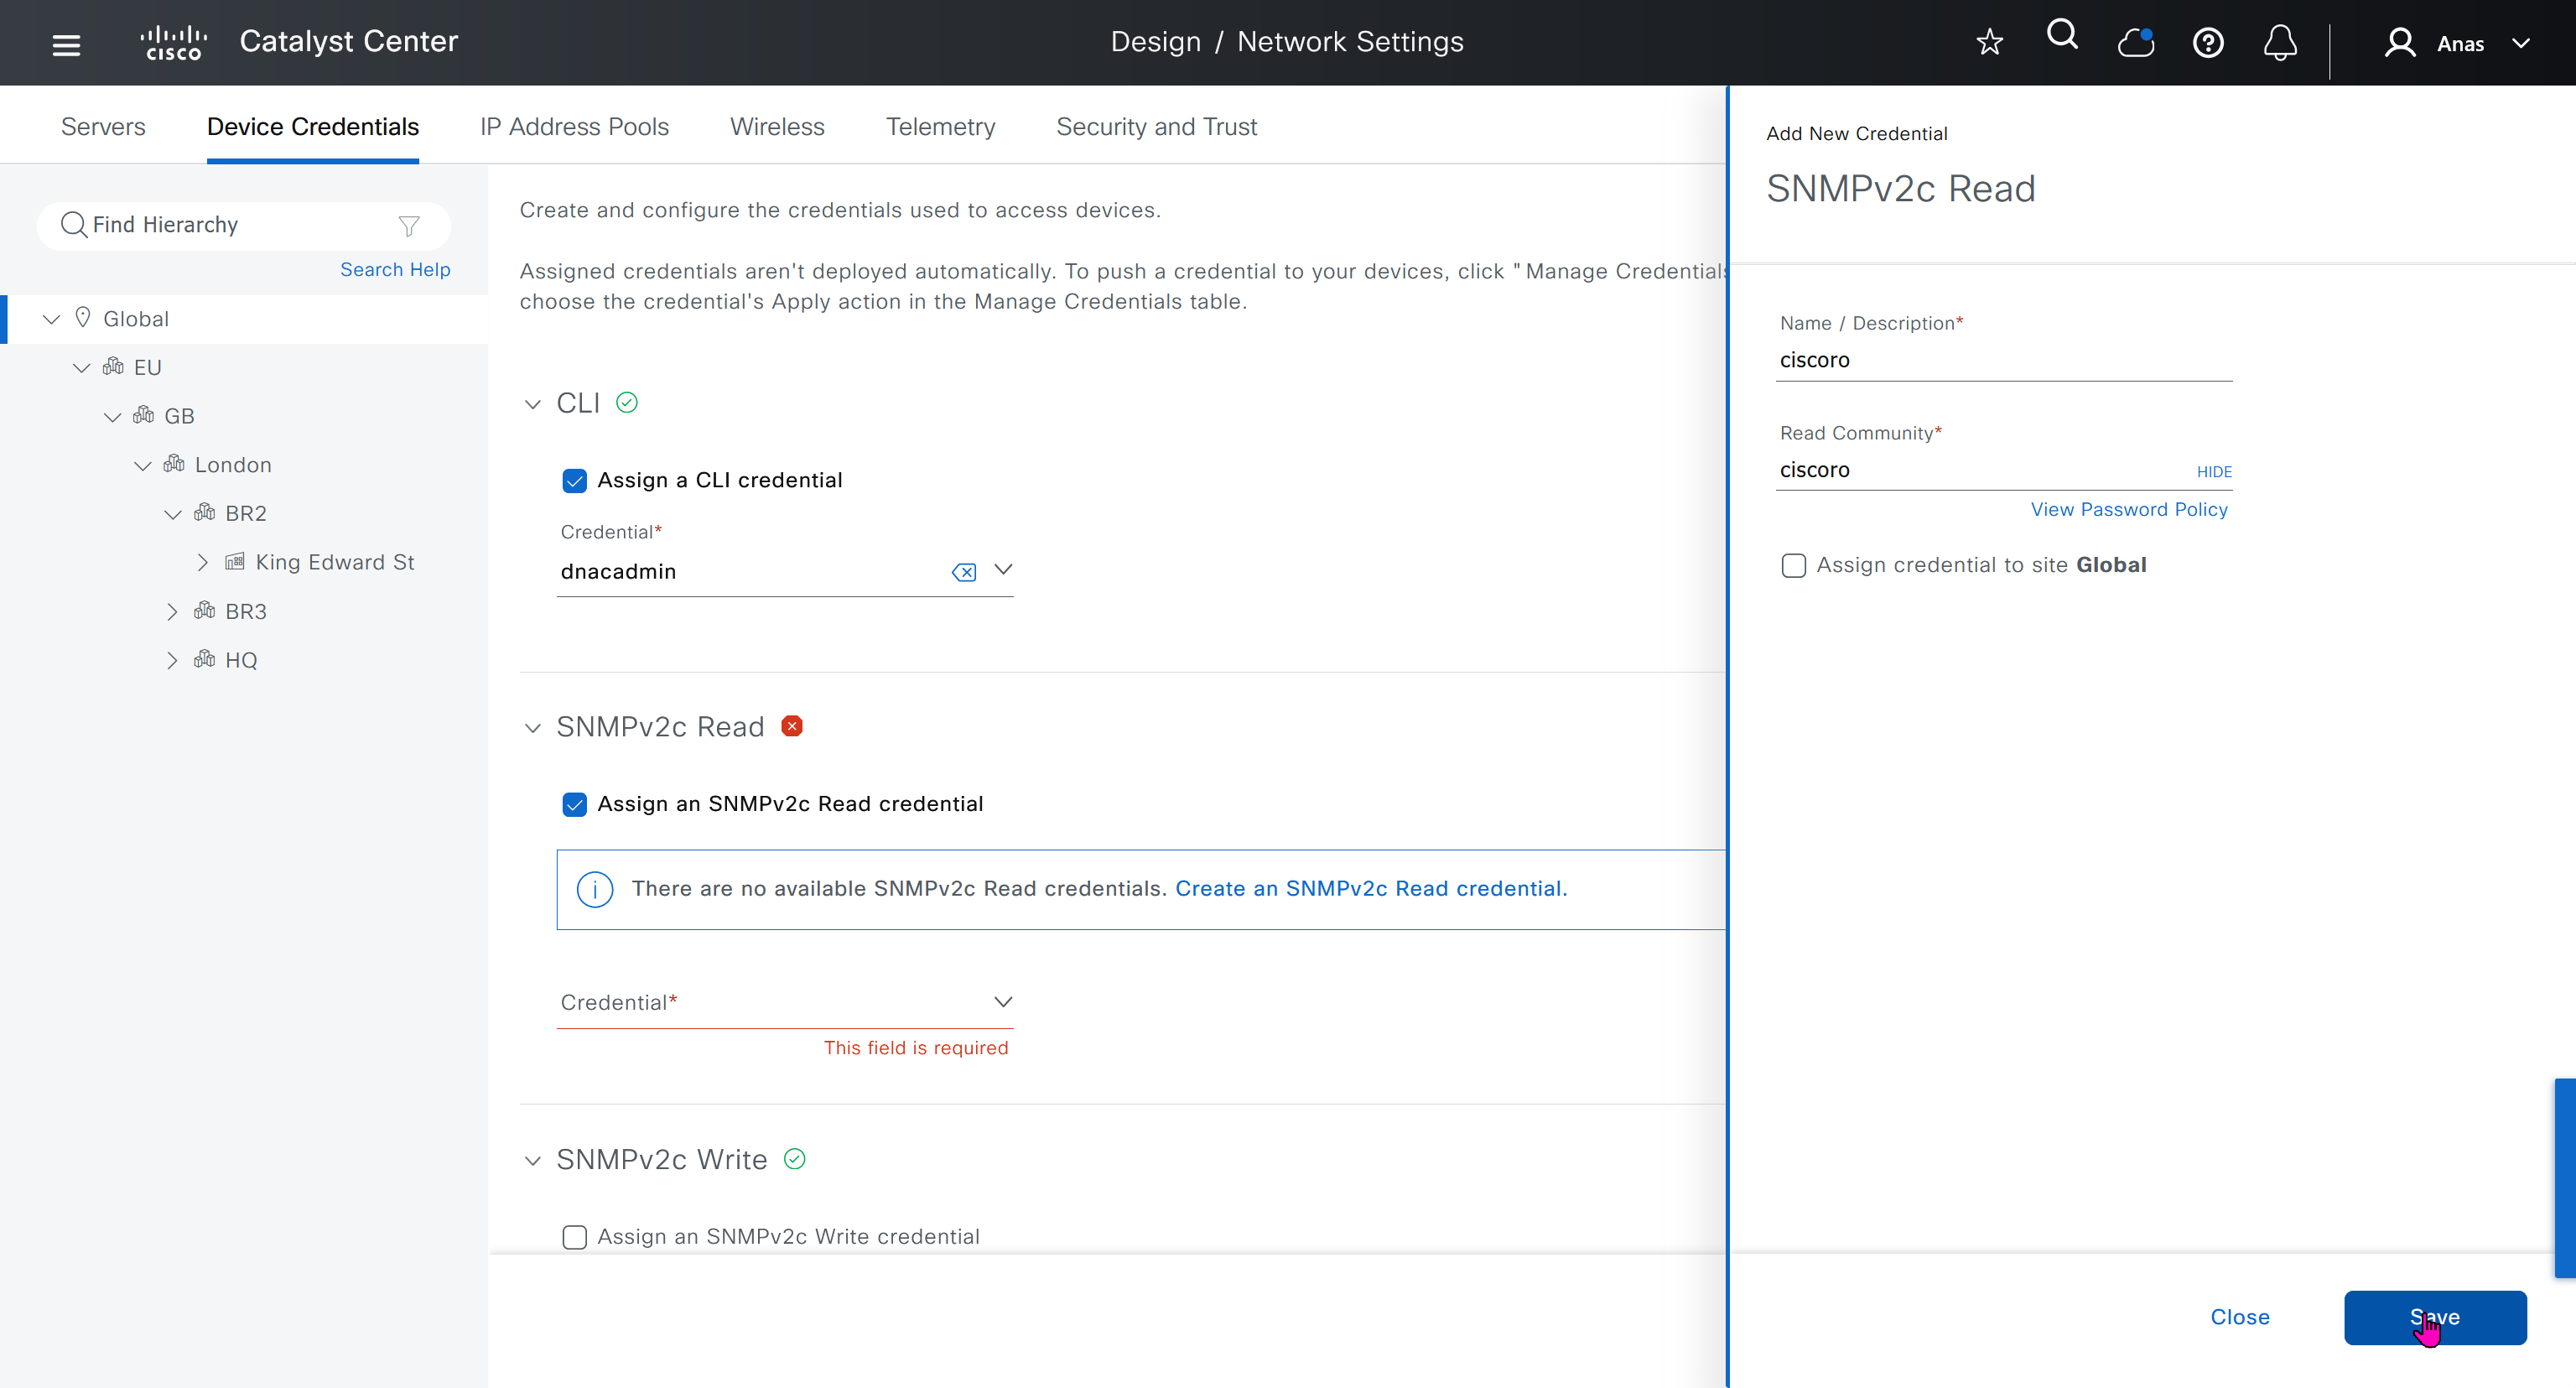Viewport: 2576px width, 1388px height.
Task: Open the View Password Policy link
Action: 2128,510
